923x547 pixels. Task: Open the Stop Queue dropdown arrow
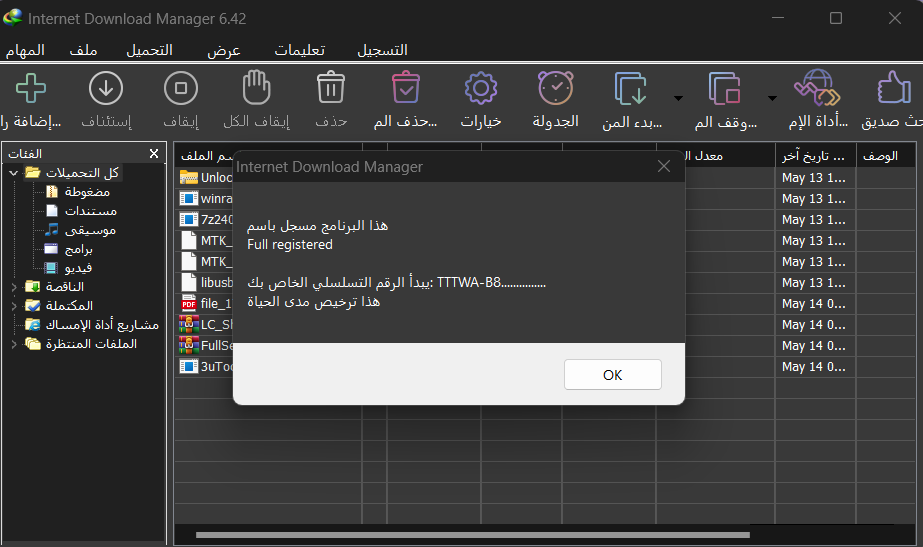pos(772,98)
